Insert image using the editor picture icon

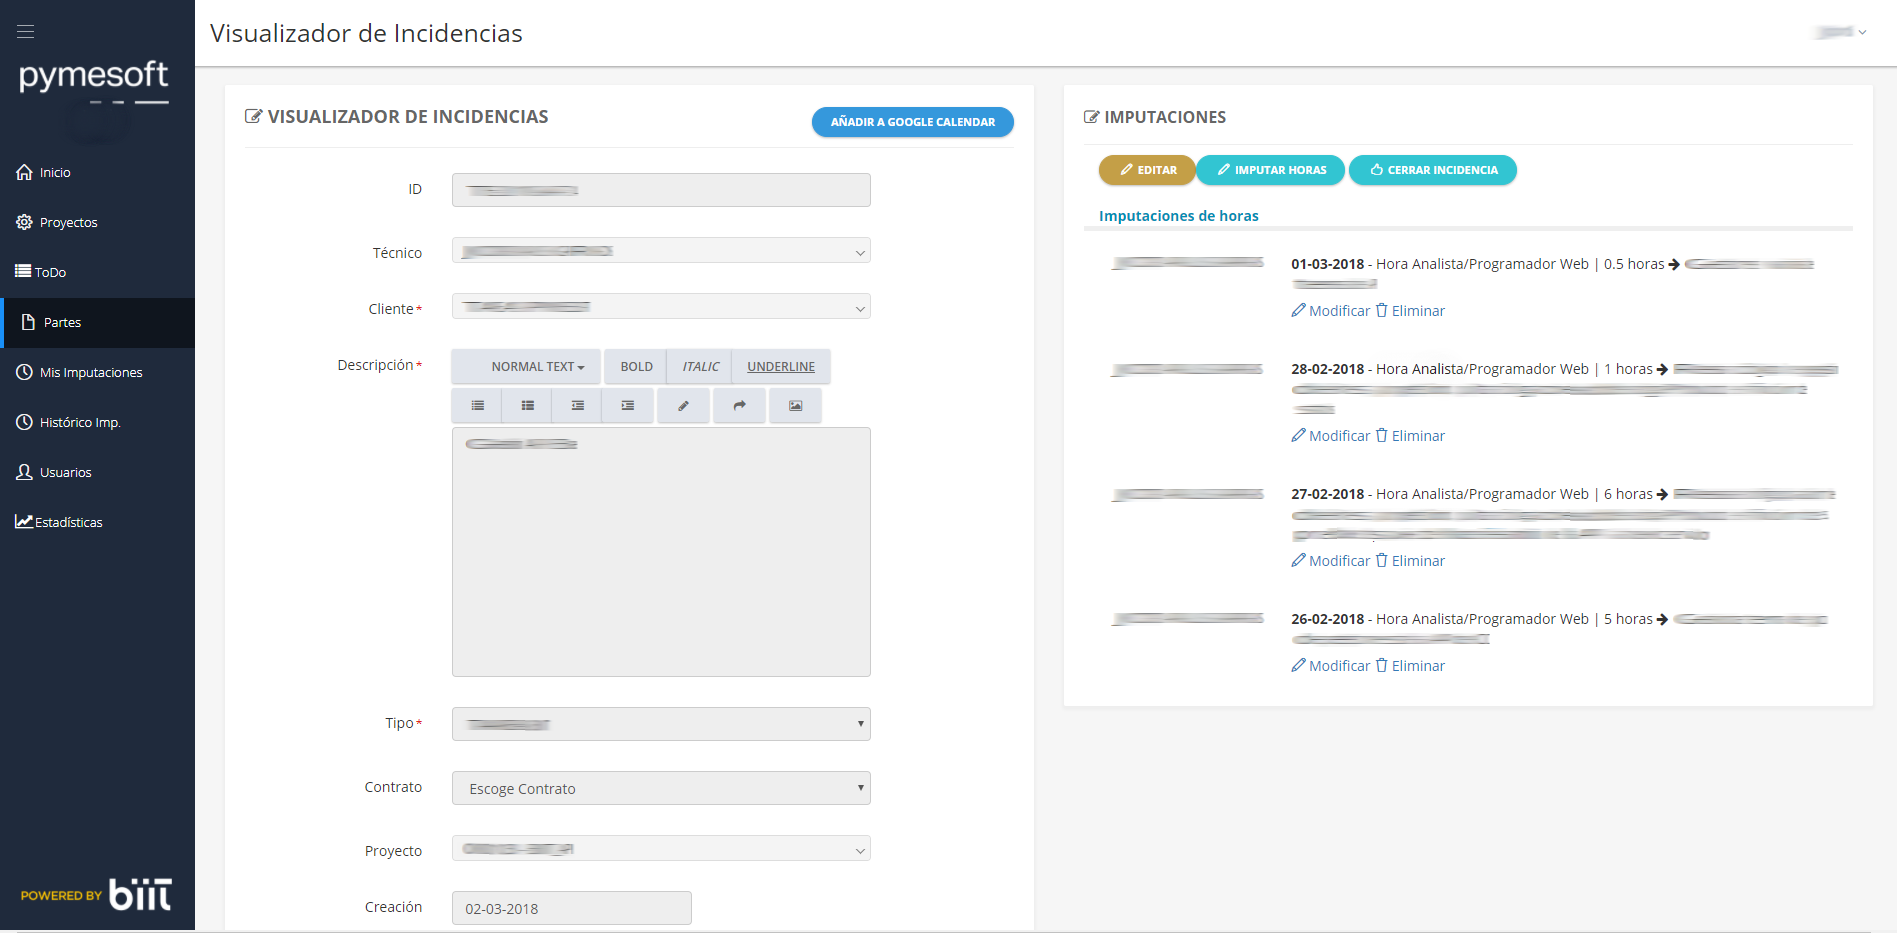tap(795, 406)
